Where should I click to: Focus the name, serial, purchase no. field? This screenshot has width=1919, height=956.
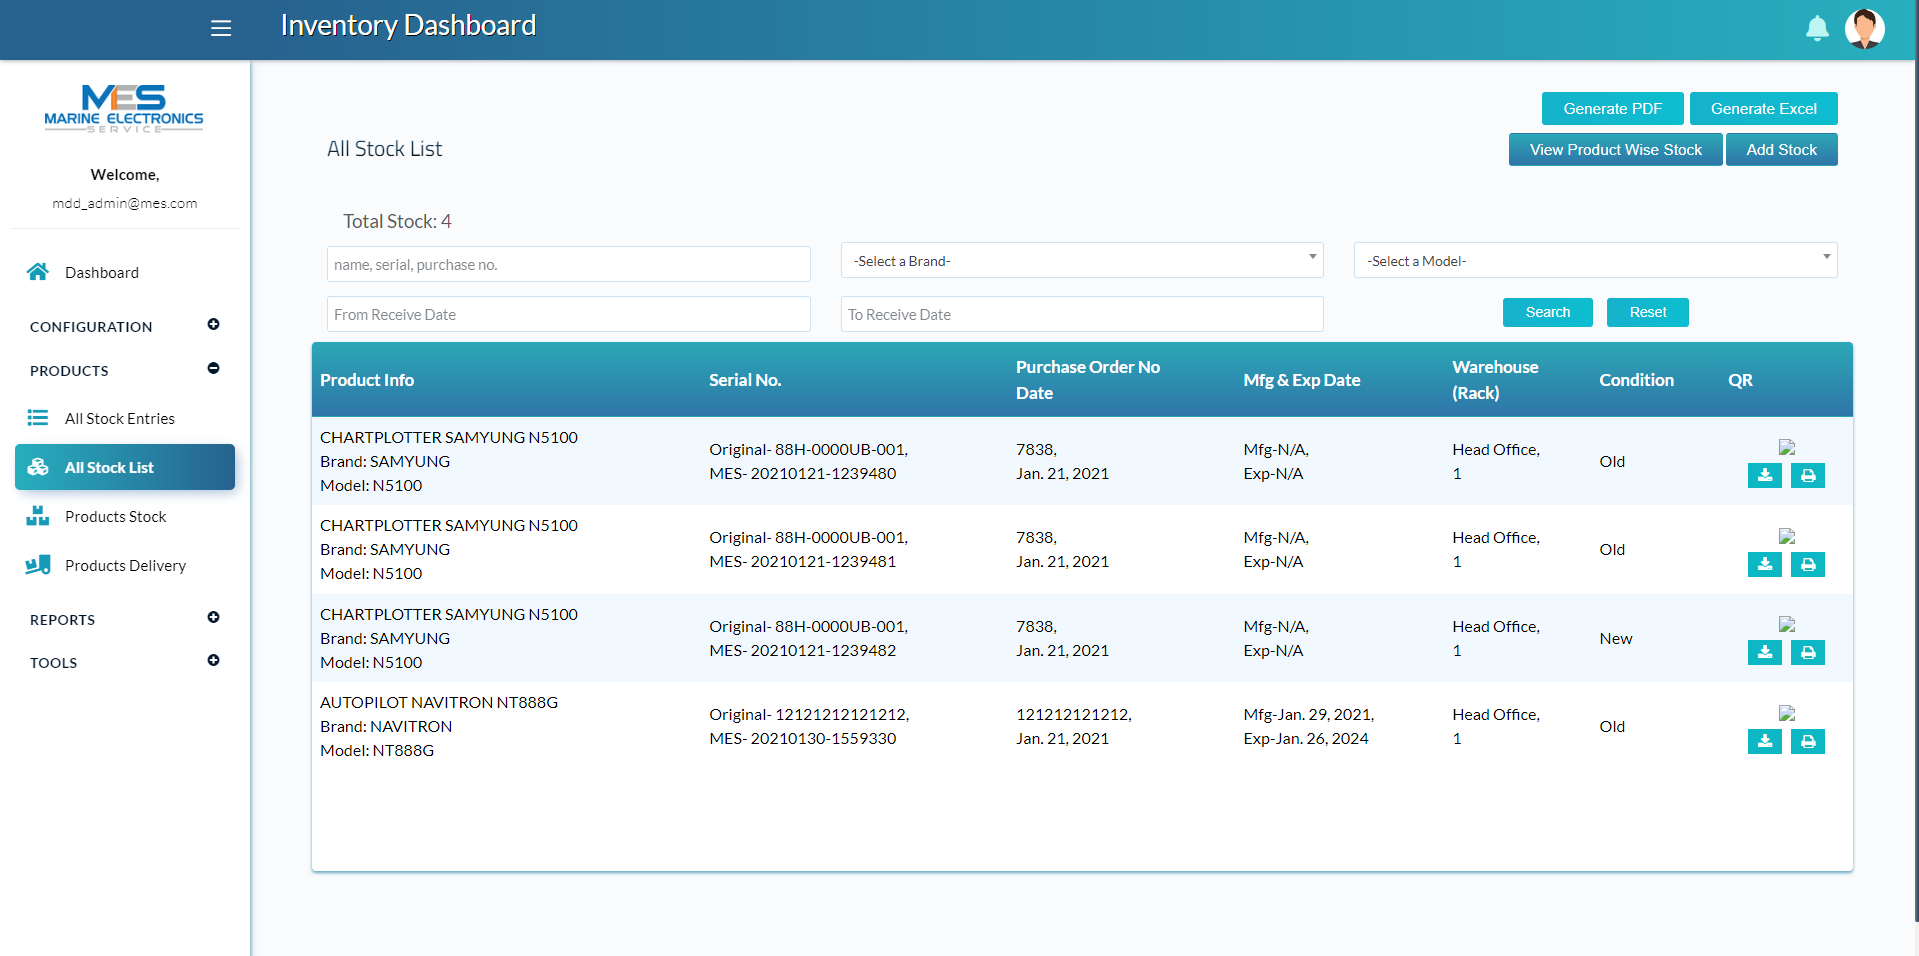[x=568, y=264]
